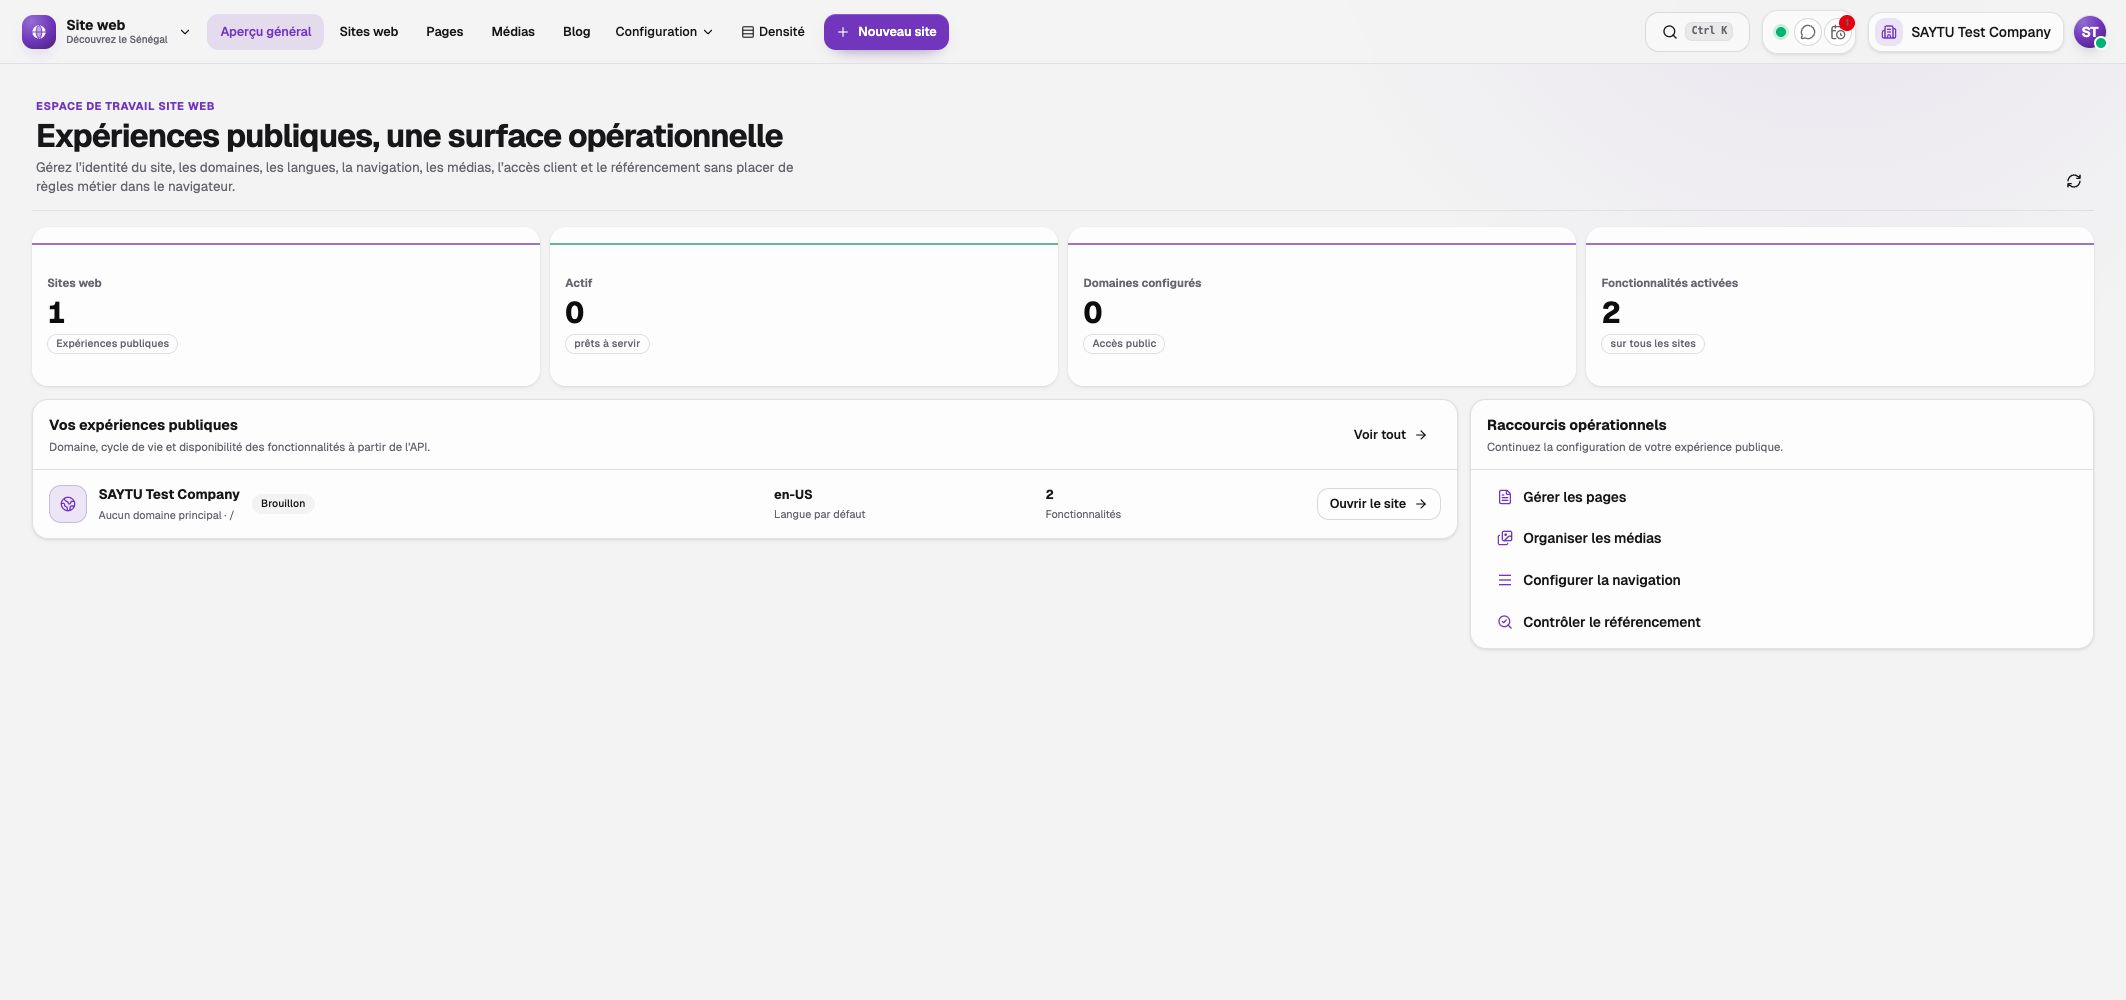
Task: Click the magnifier icon beside Contrôler le référencement
Action: (1505, 622)
